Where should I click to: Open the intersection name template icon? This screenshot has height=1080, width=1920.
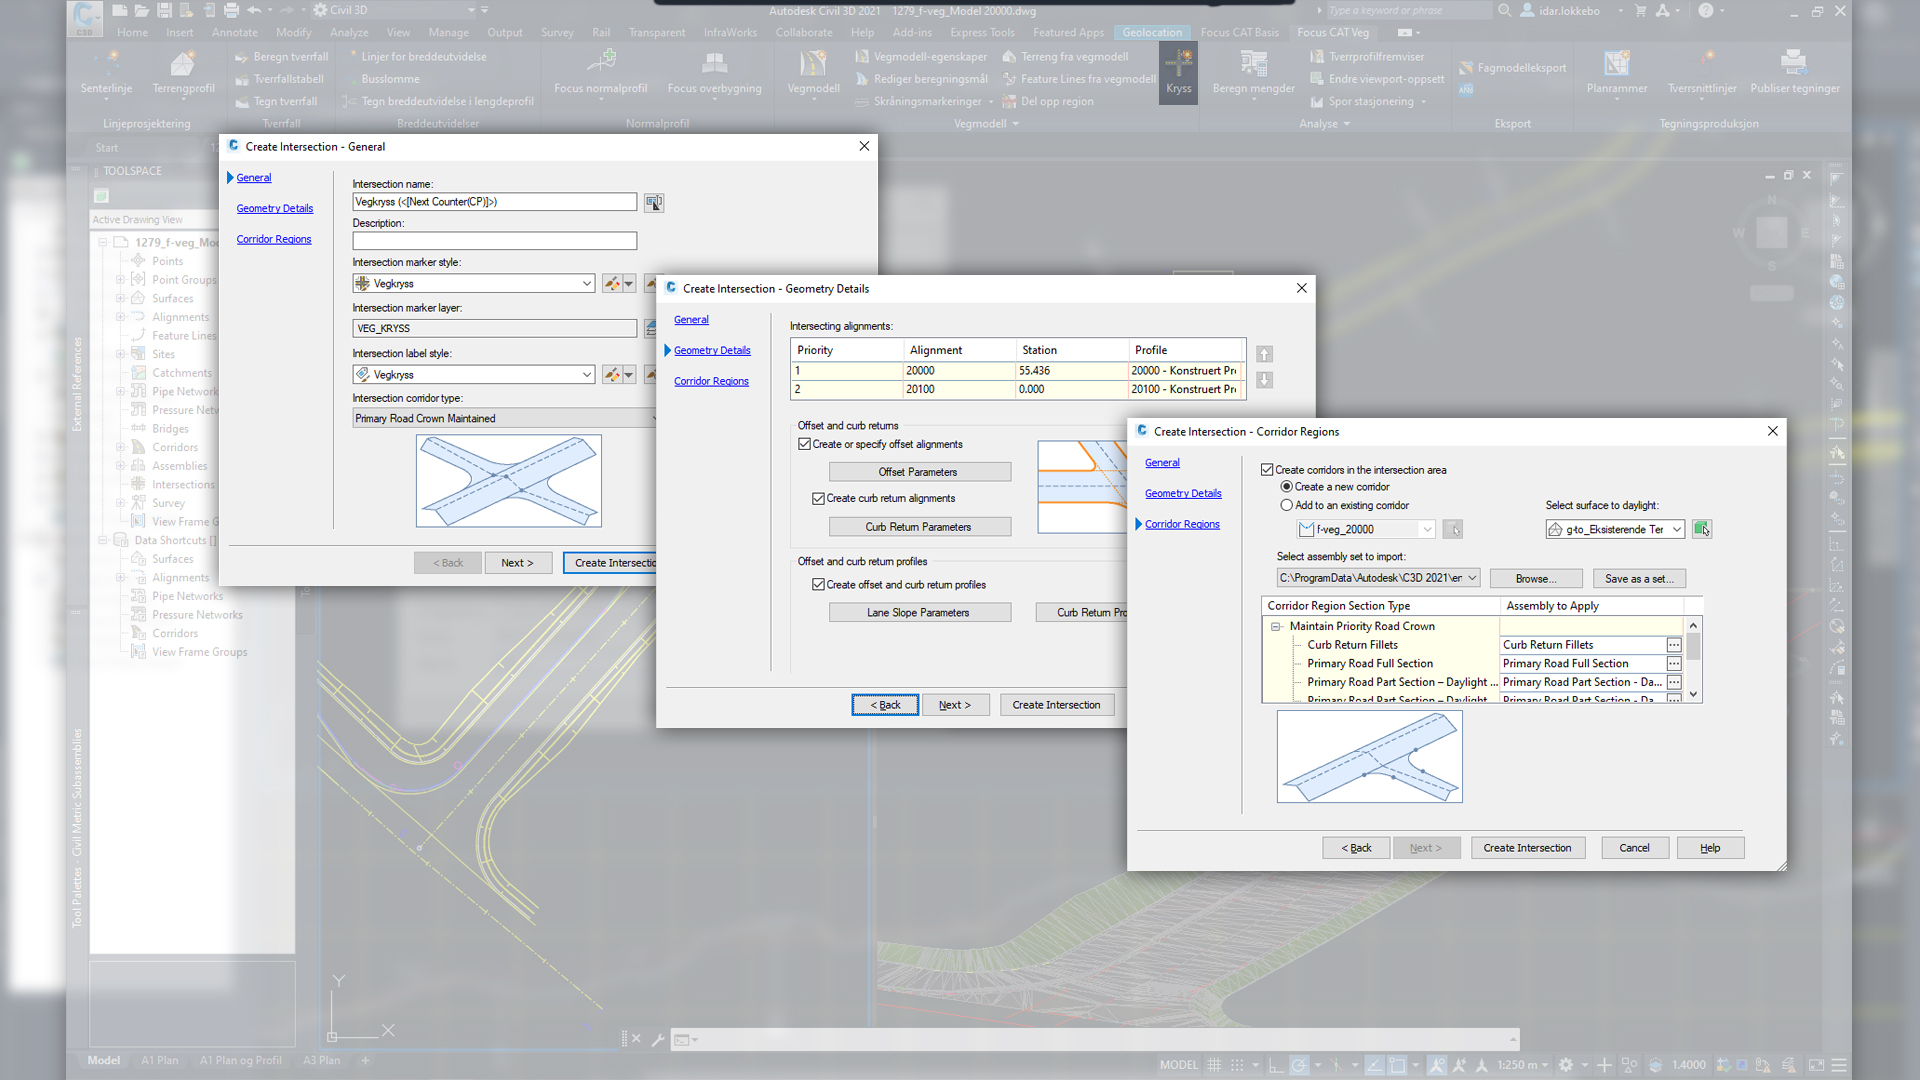(x=653, y=203)
